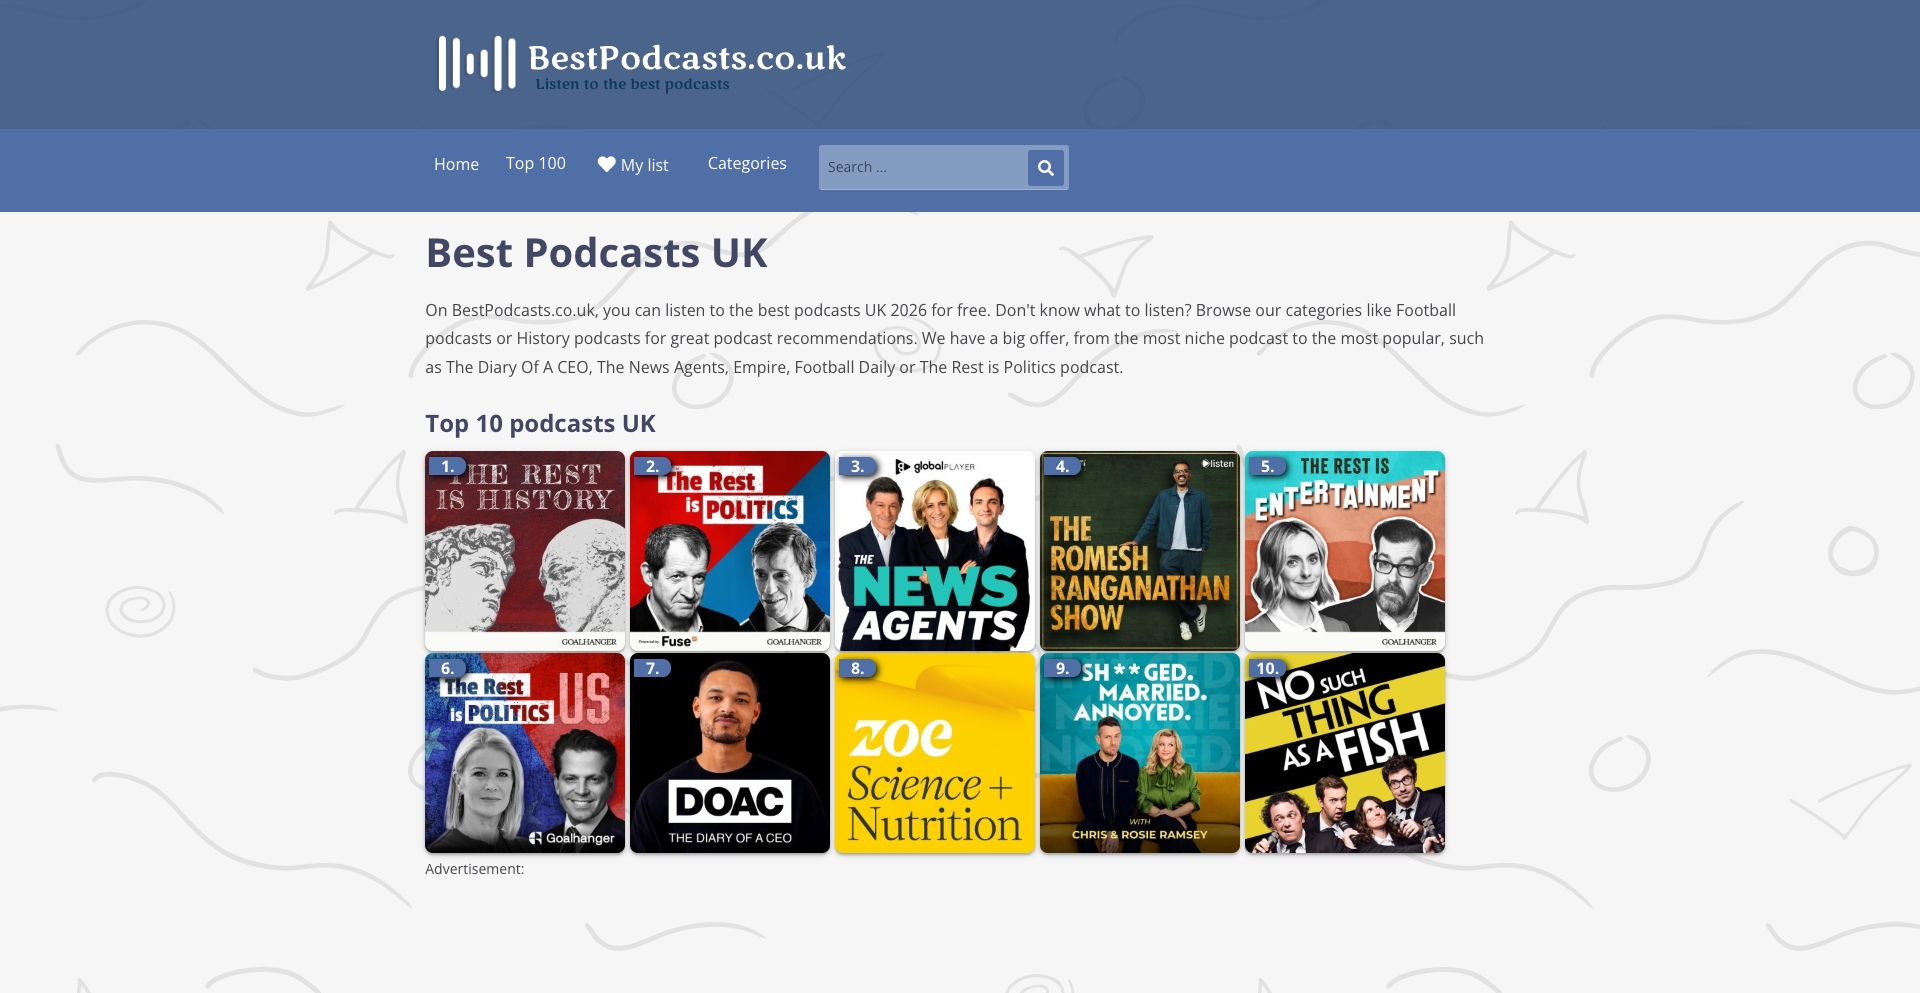Open the Shagged Married Annoyed podcast cover

tap(1139, 753)
